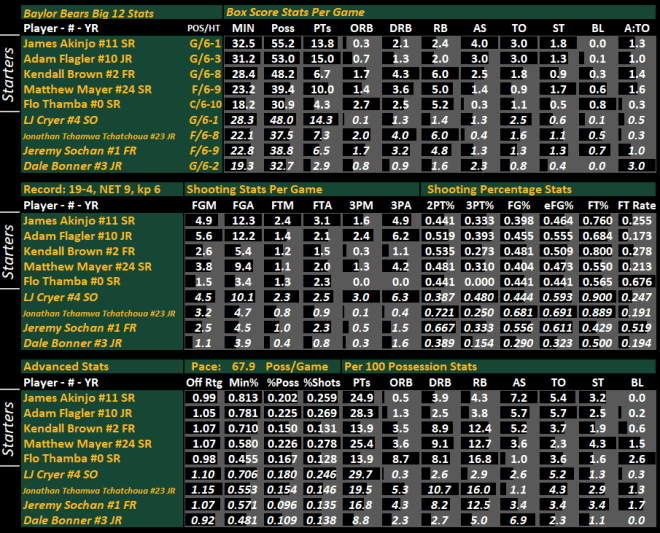
Task: Click the Pace value 67.9
Action: click(x=243, y=367)
